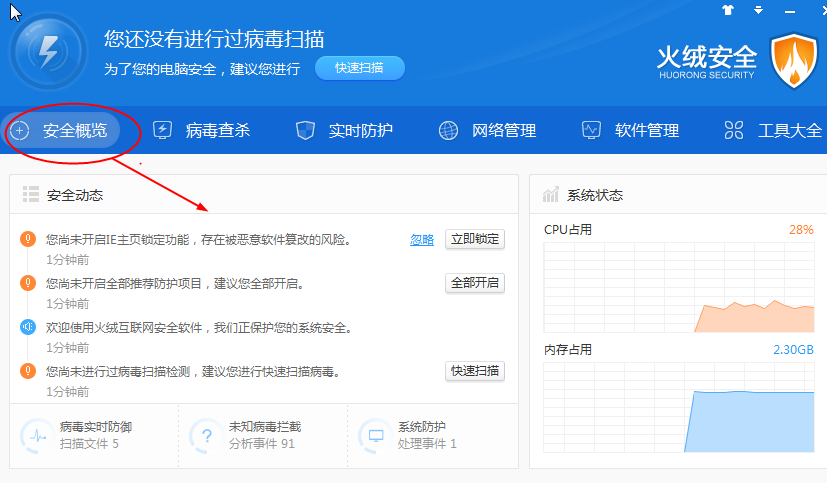Open the skin change shirt icon
The width and height of the screenshot is (827, 483).
tap(728, 9)
